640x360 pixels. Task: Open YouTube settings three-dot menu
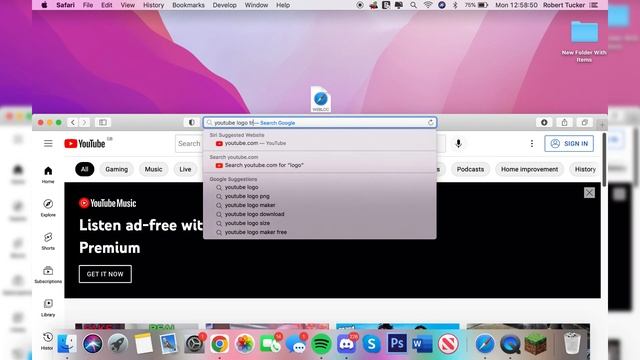click(x=531, y=143)
